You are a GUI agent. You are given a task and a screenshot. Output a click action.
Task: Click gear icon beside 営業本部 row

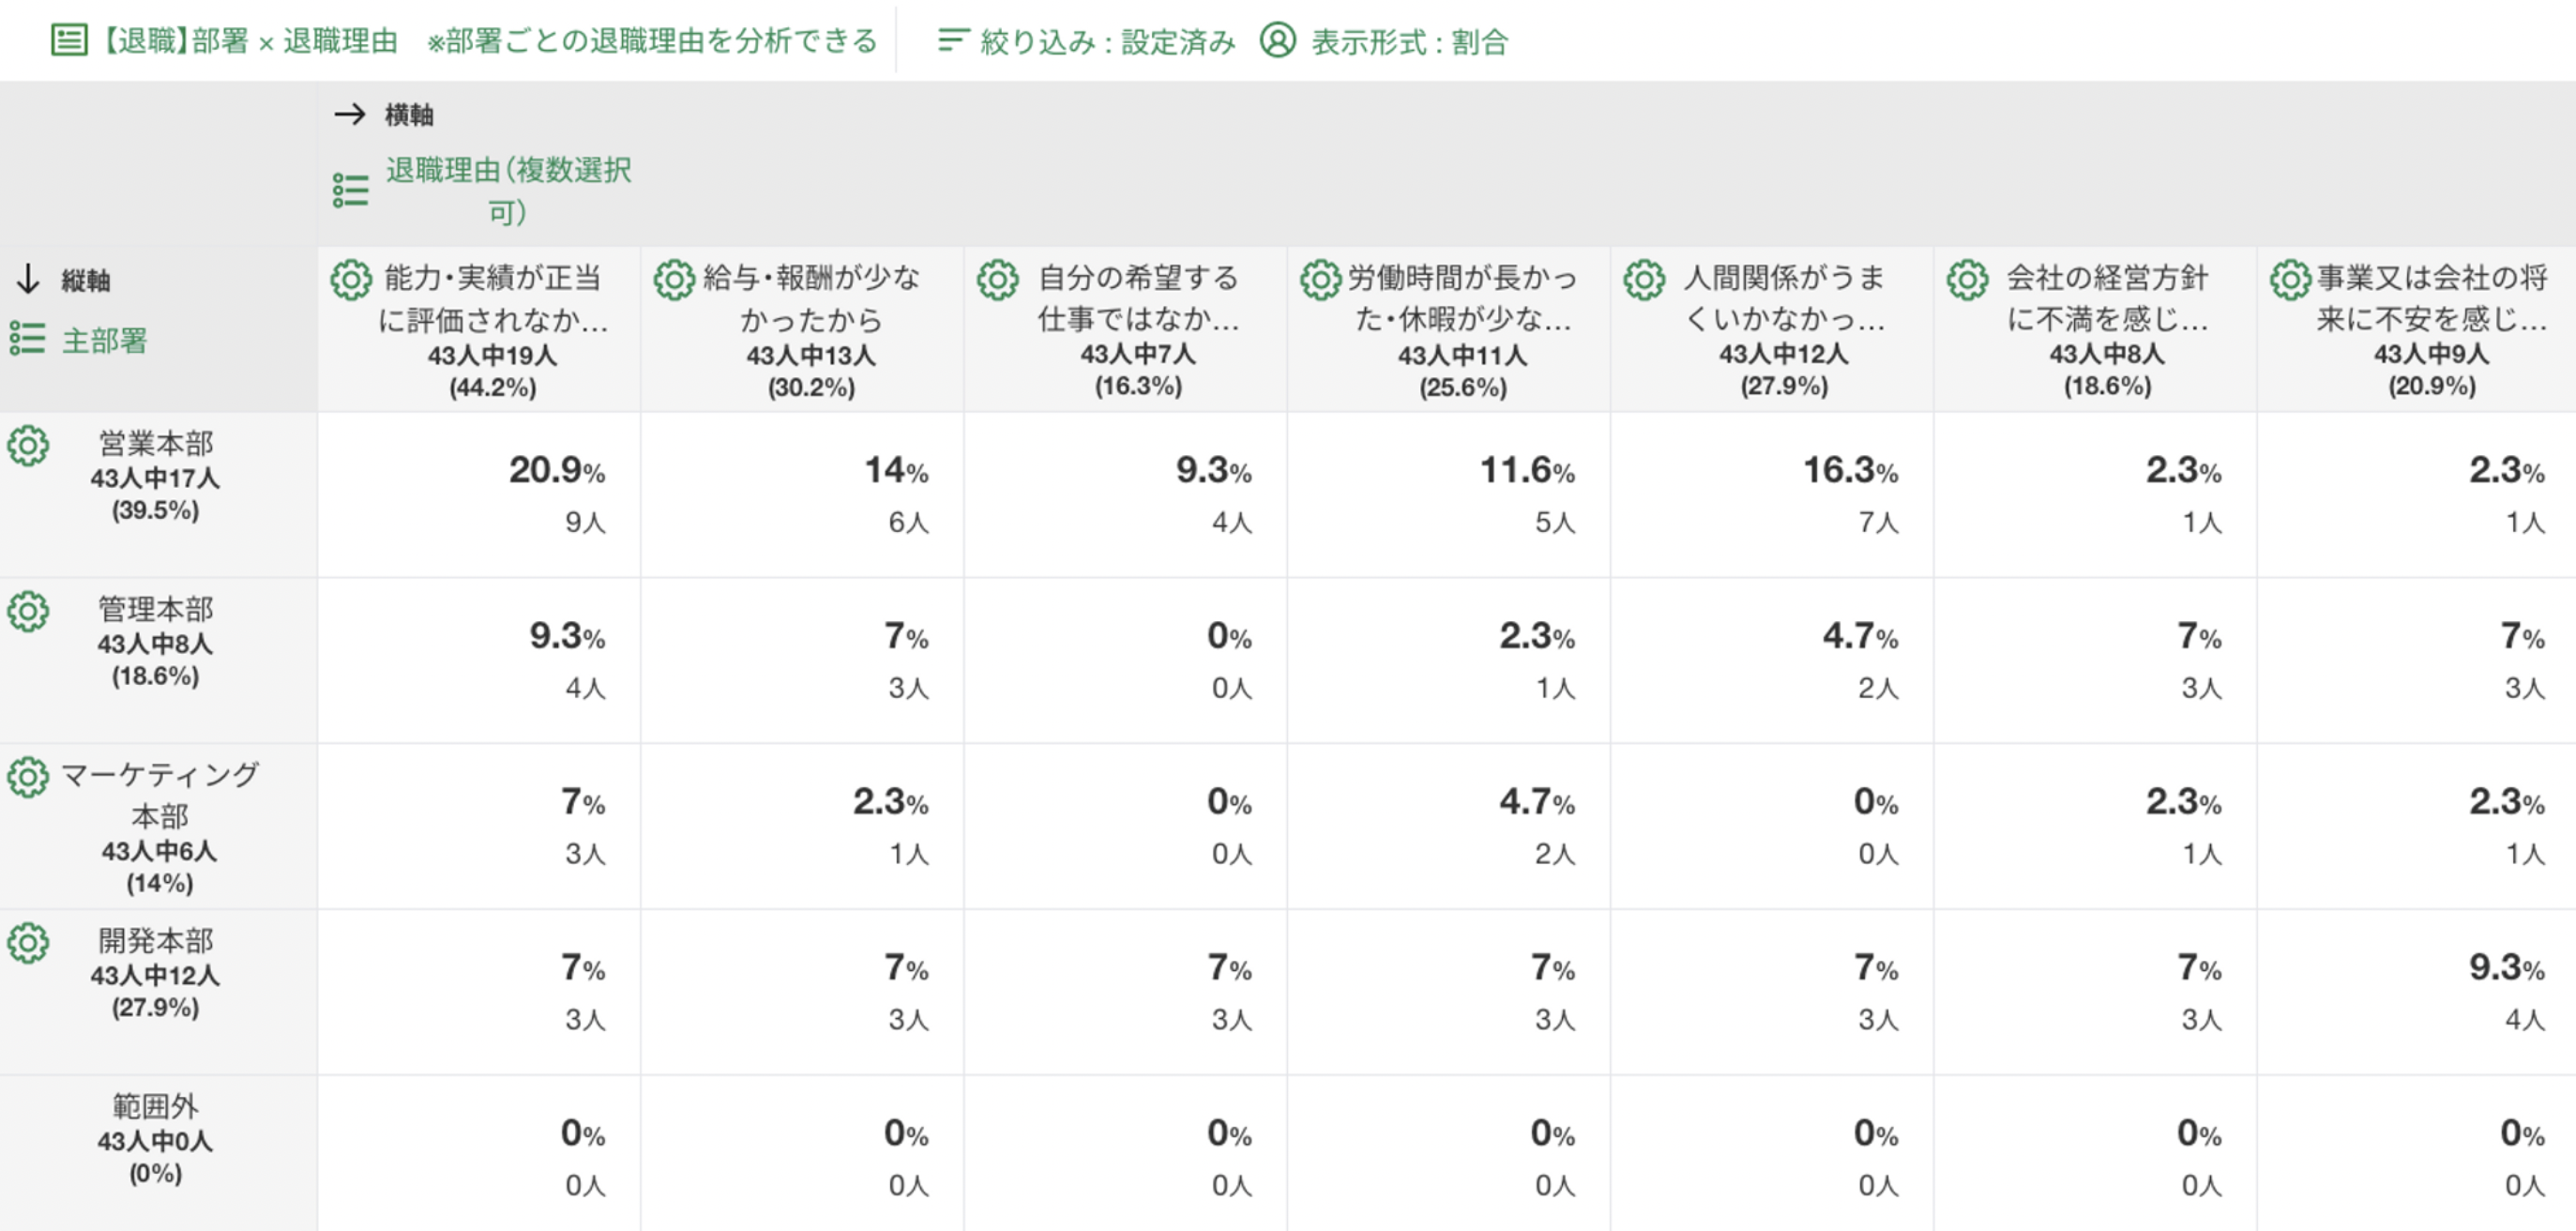(x=28, y=446)
